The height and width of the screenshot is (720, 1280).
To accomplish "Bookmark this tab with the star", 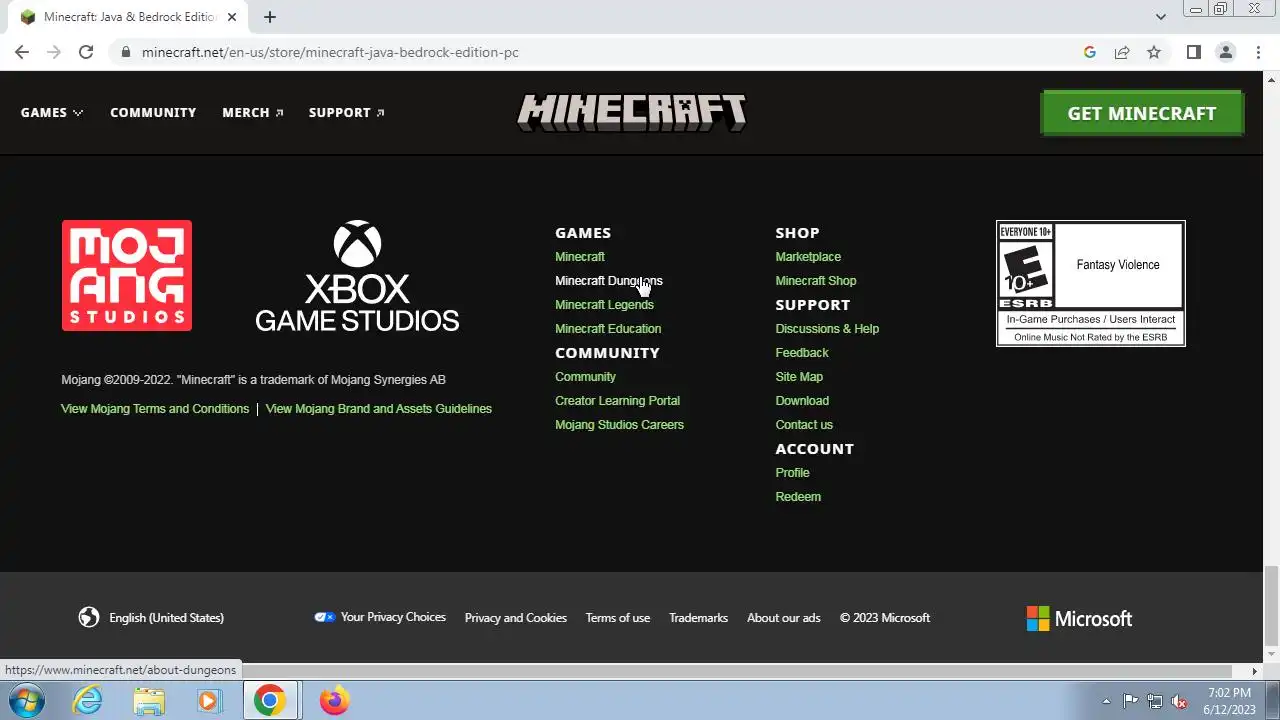I will coord(1154,52).
